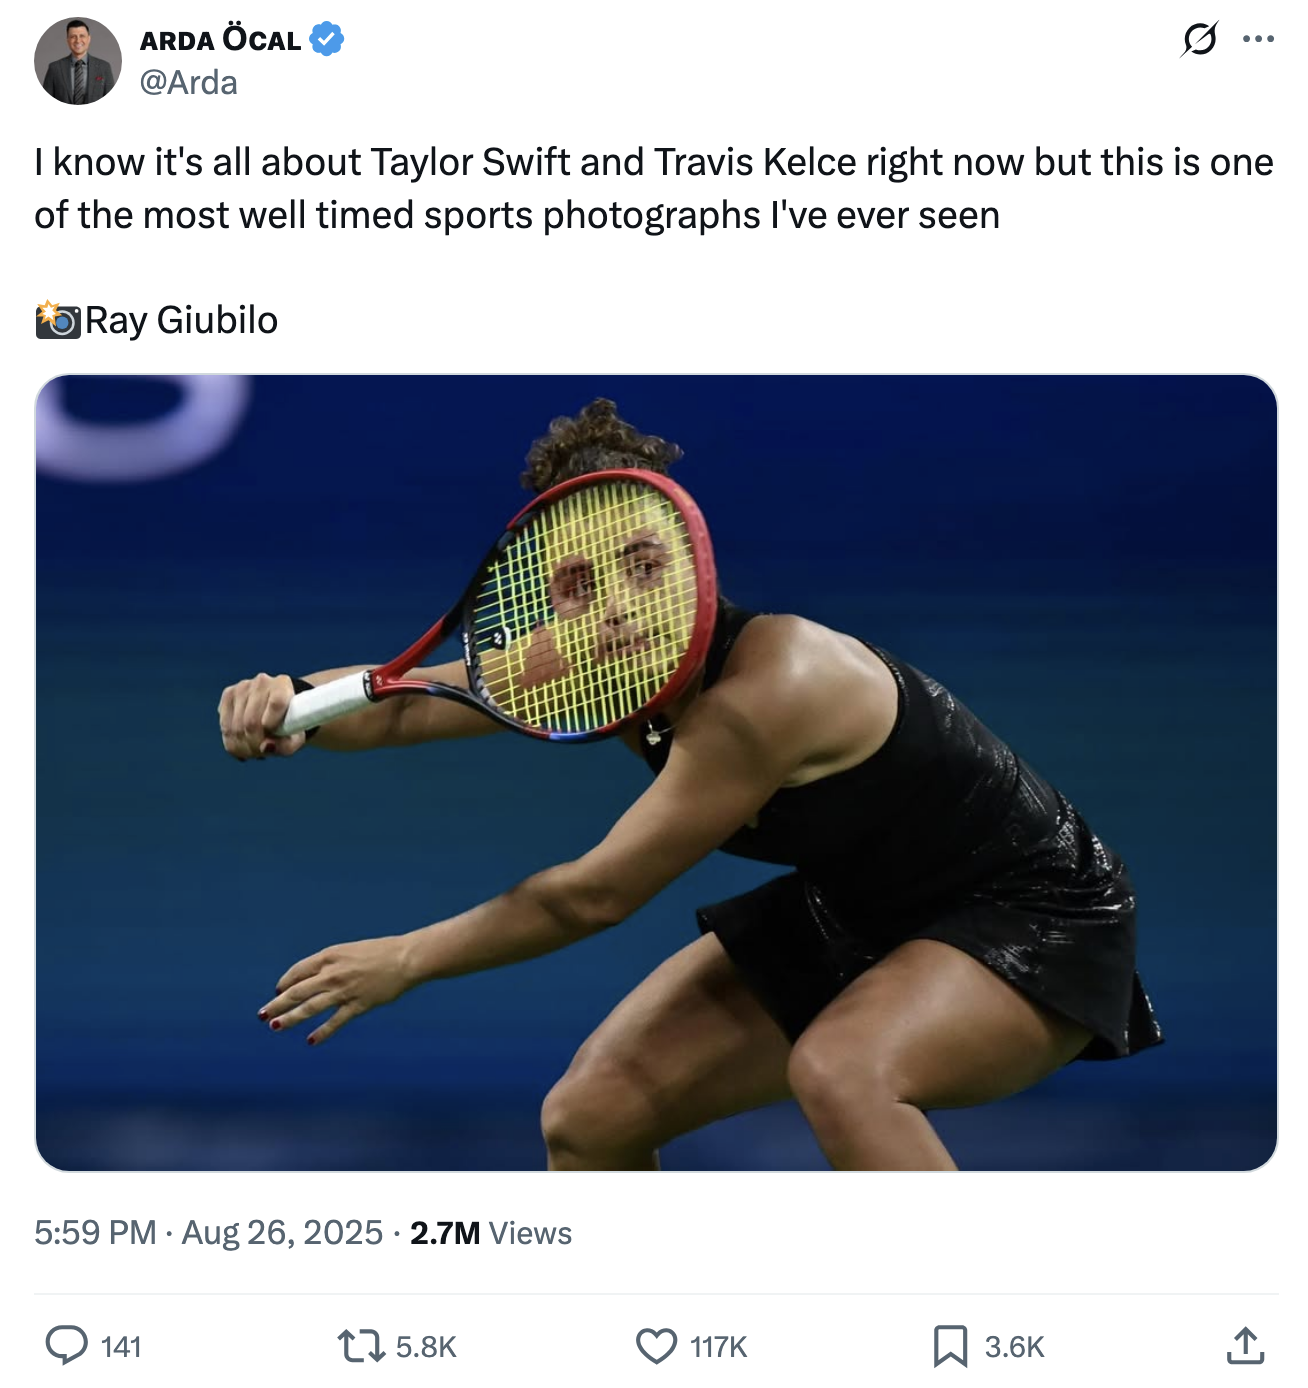This screenshot has height=1388, width=1308.
Task: Click the Ray Giubilo photo credit text
Action: 182,320
